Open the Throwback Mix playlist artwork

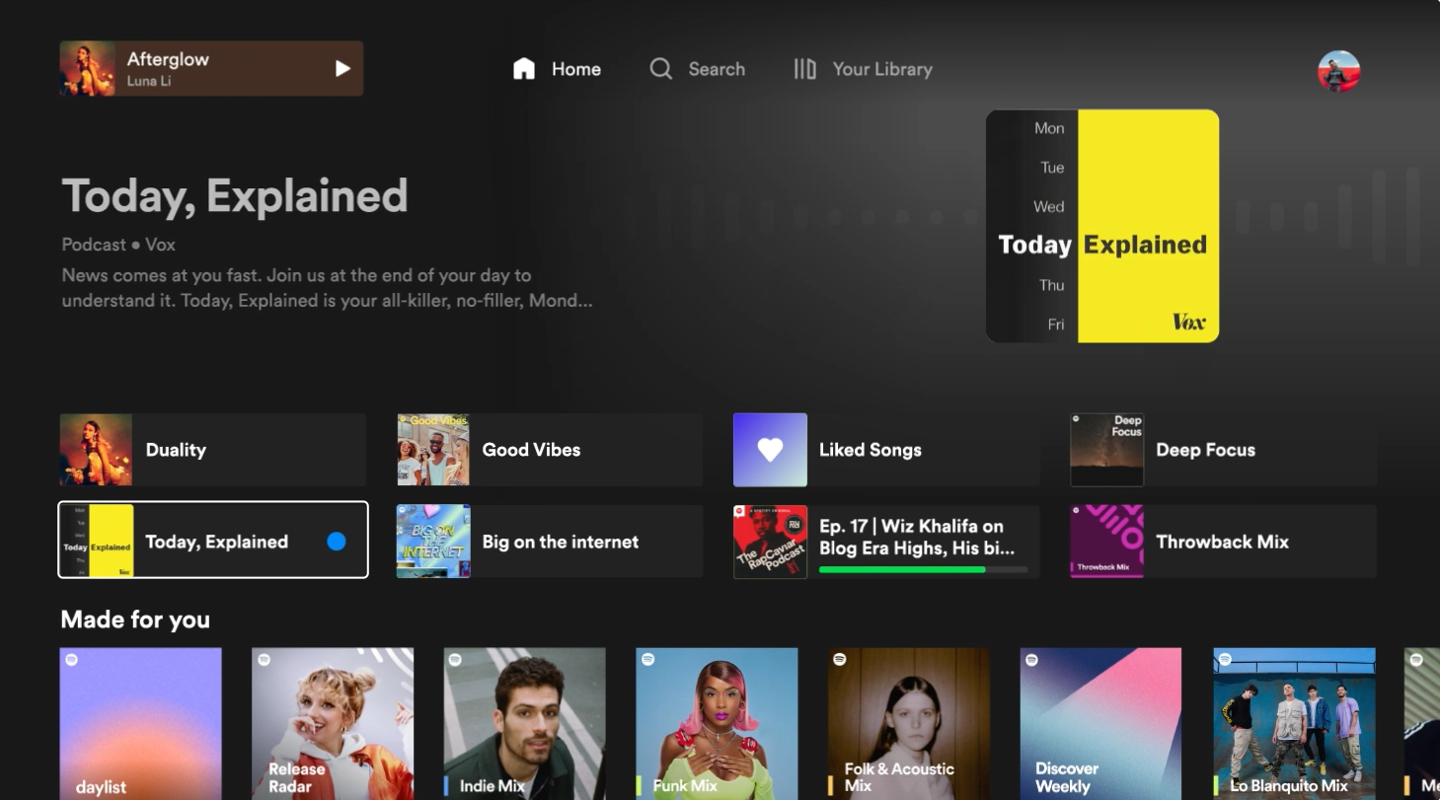(1106, 541)
